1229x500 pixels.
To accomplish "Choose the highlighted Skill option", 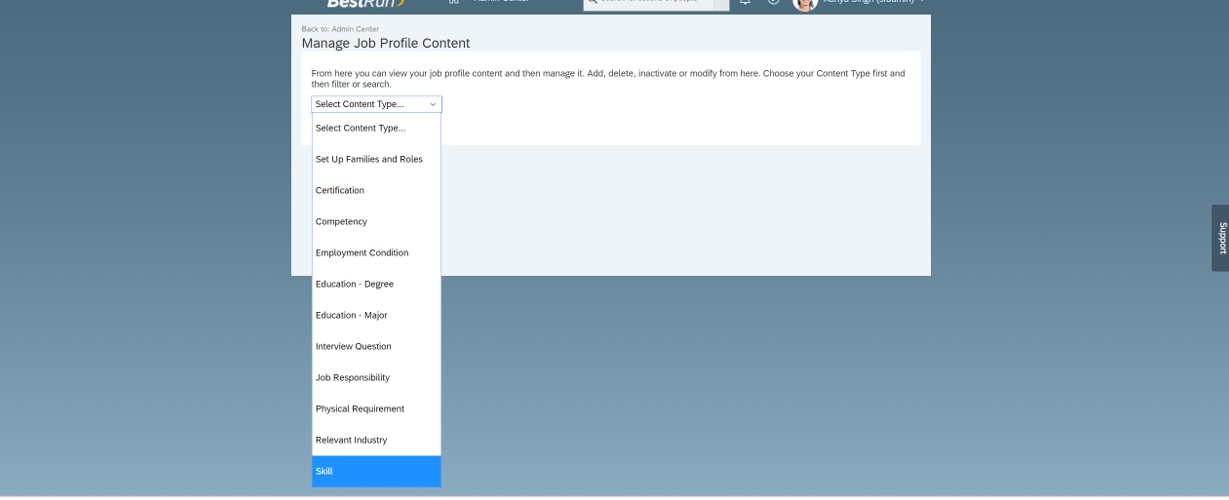I will click(376, 471).
